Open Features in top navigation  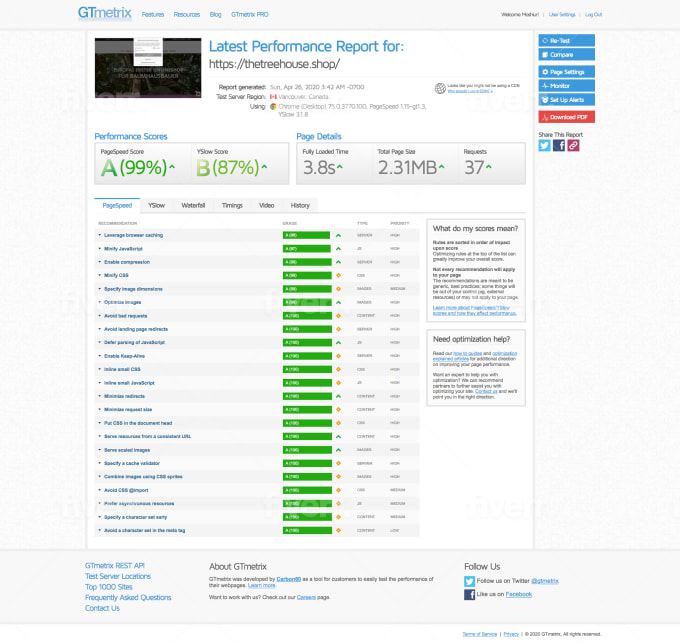153,15
